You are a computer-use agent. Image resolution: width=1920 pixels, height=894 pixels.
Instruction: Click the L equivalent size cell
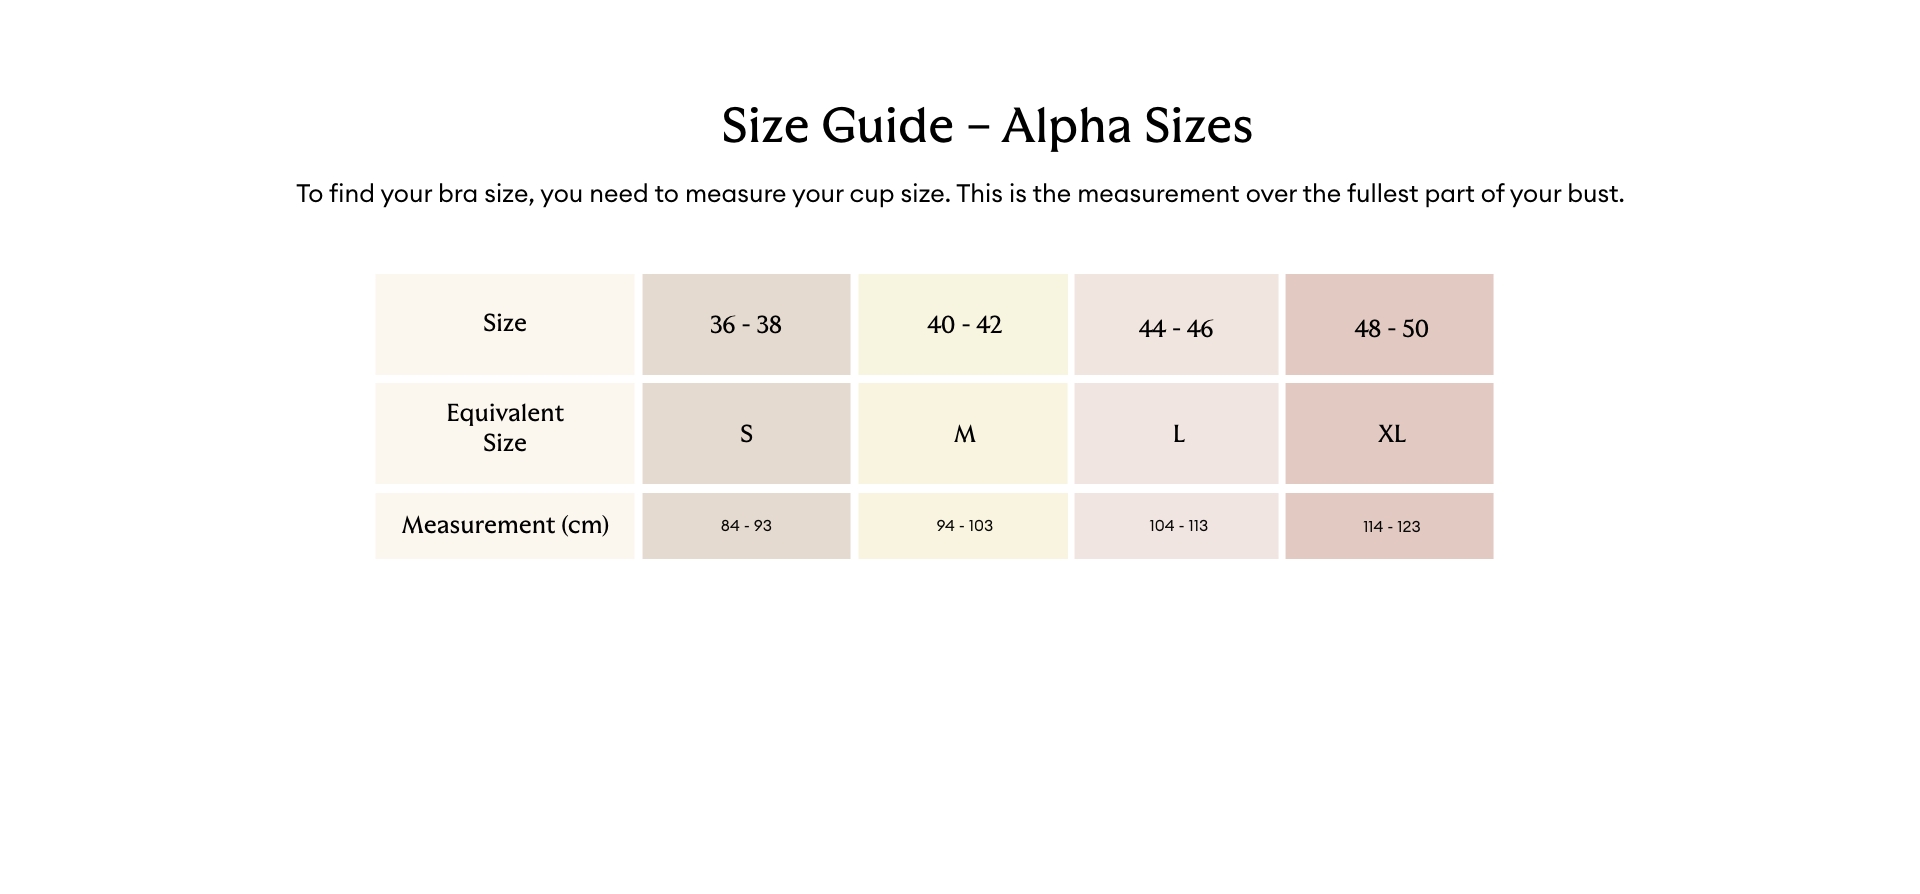pyautogui.click(x=1176, y=434)
